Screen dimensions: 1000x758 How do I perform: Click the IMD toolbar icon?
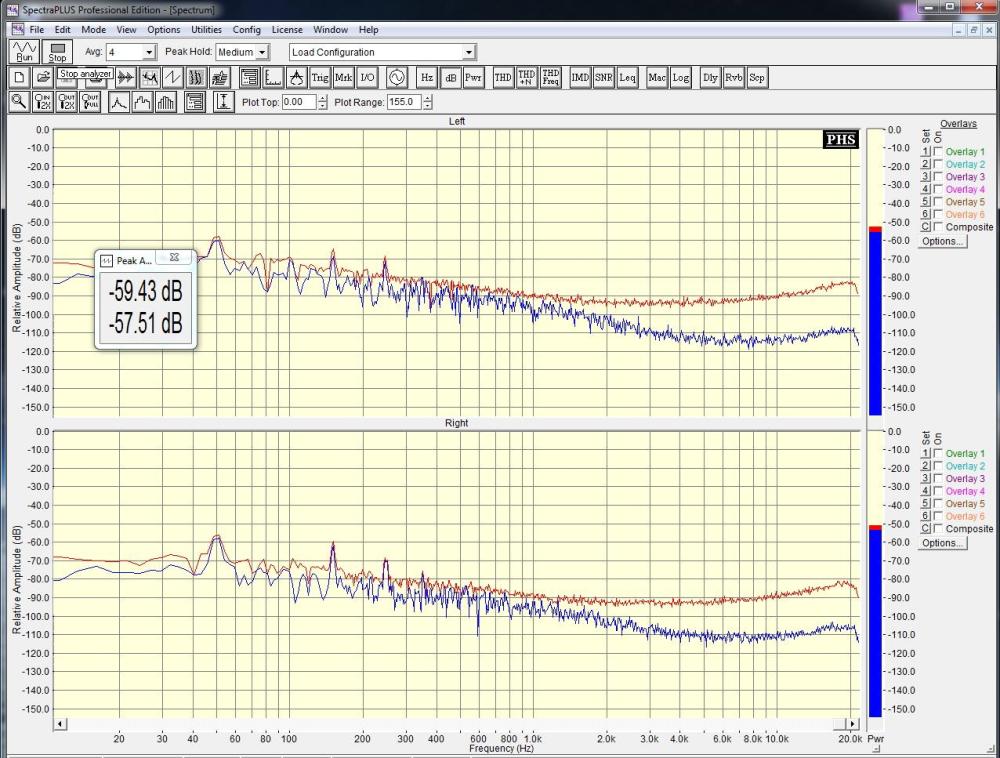[580, 77]
